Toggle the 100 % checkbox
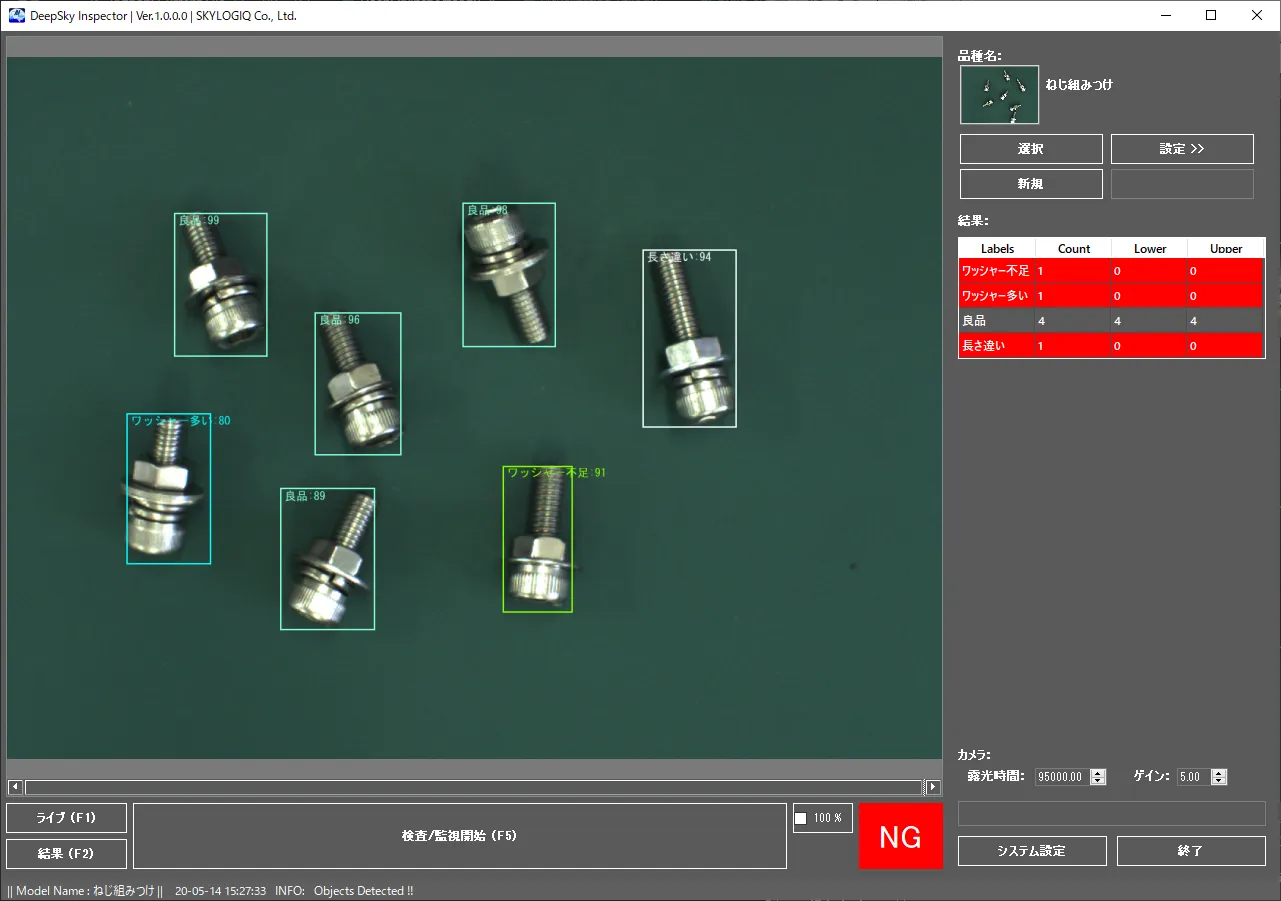Screen dimensions: 1281x901 (x=800, y=819)
